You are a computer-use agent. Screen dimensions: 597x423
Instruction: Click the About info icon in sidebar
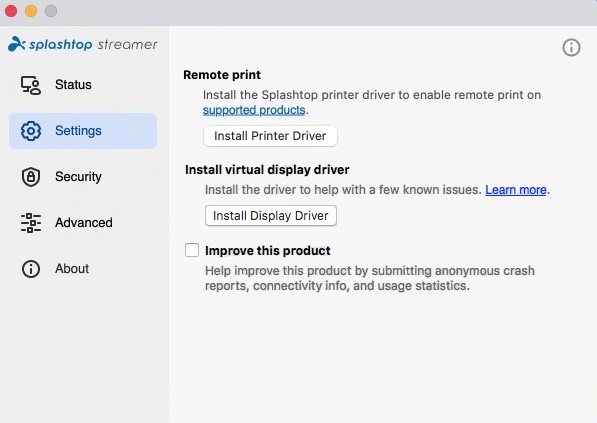pos(30,269)
